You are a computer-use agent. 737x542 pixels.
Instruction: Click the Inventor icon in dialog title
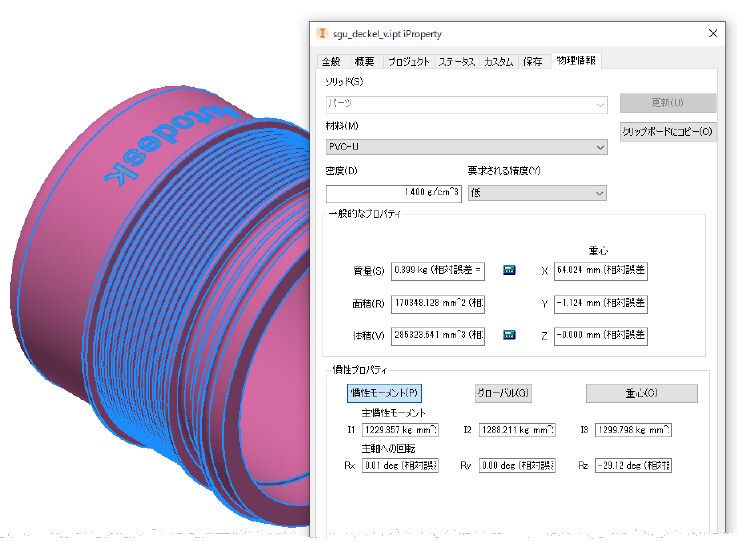pyautogui.click(x=322, y=33)
